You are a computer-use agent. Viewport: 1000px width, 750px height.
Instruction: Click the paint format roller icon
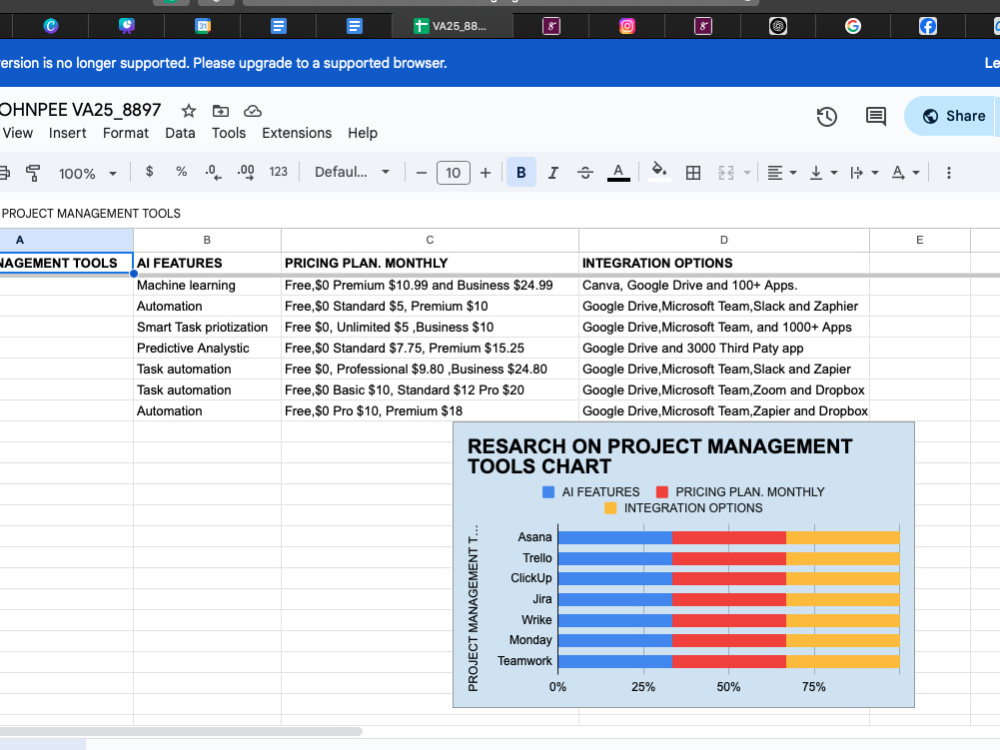33,172
